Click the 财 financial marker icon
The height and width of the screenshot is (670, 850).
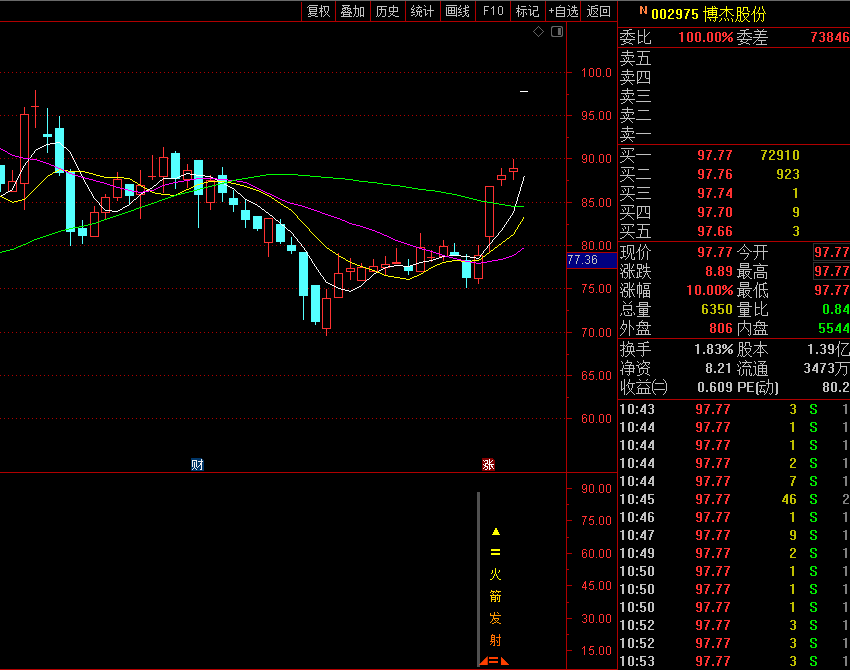[197, 464]
